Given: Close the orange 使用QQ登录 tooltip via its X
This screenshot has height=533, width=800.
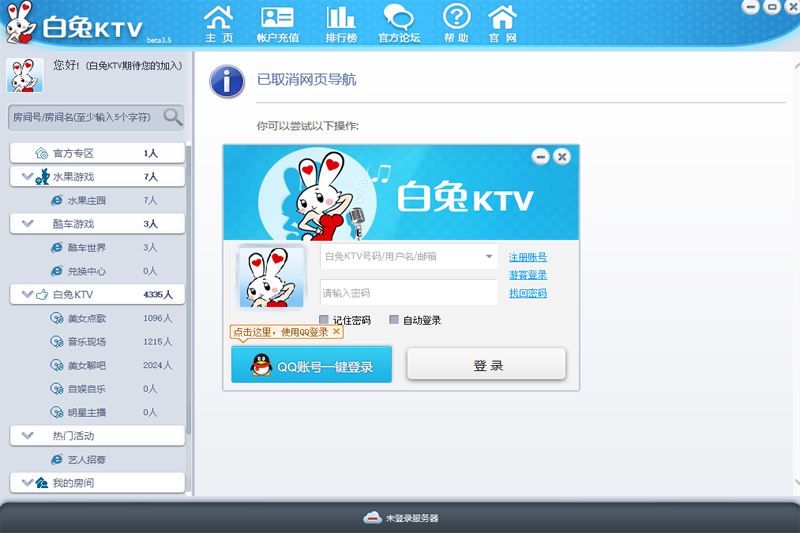Looking at the screenshot, I should (x=336, y=331).
